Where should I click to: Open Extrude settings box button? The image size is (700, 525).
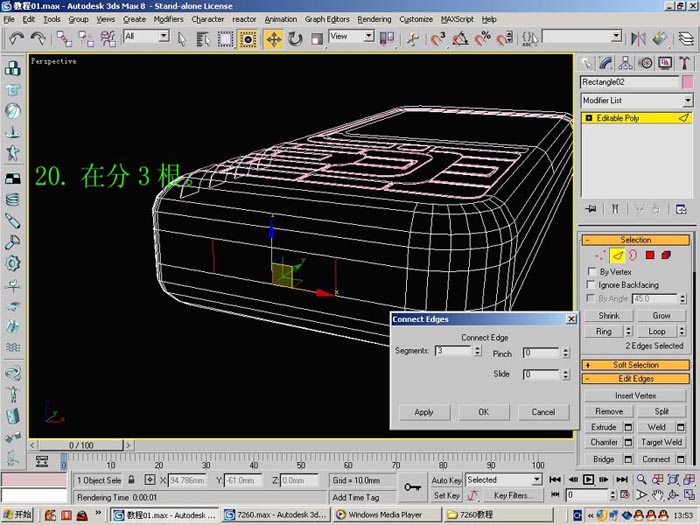pos(628,427)
